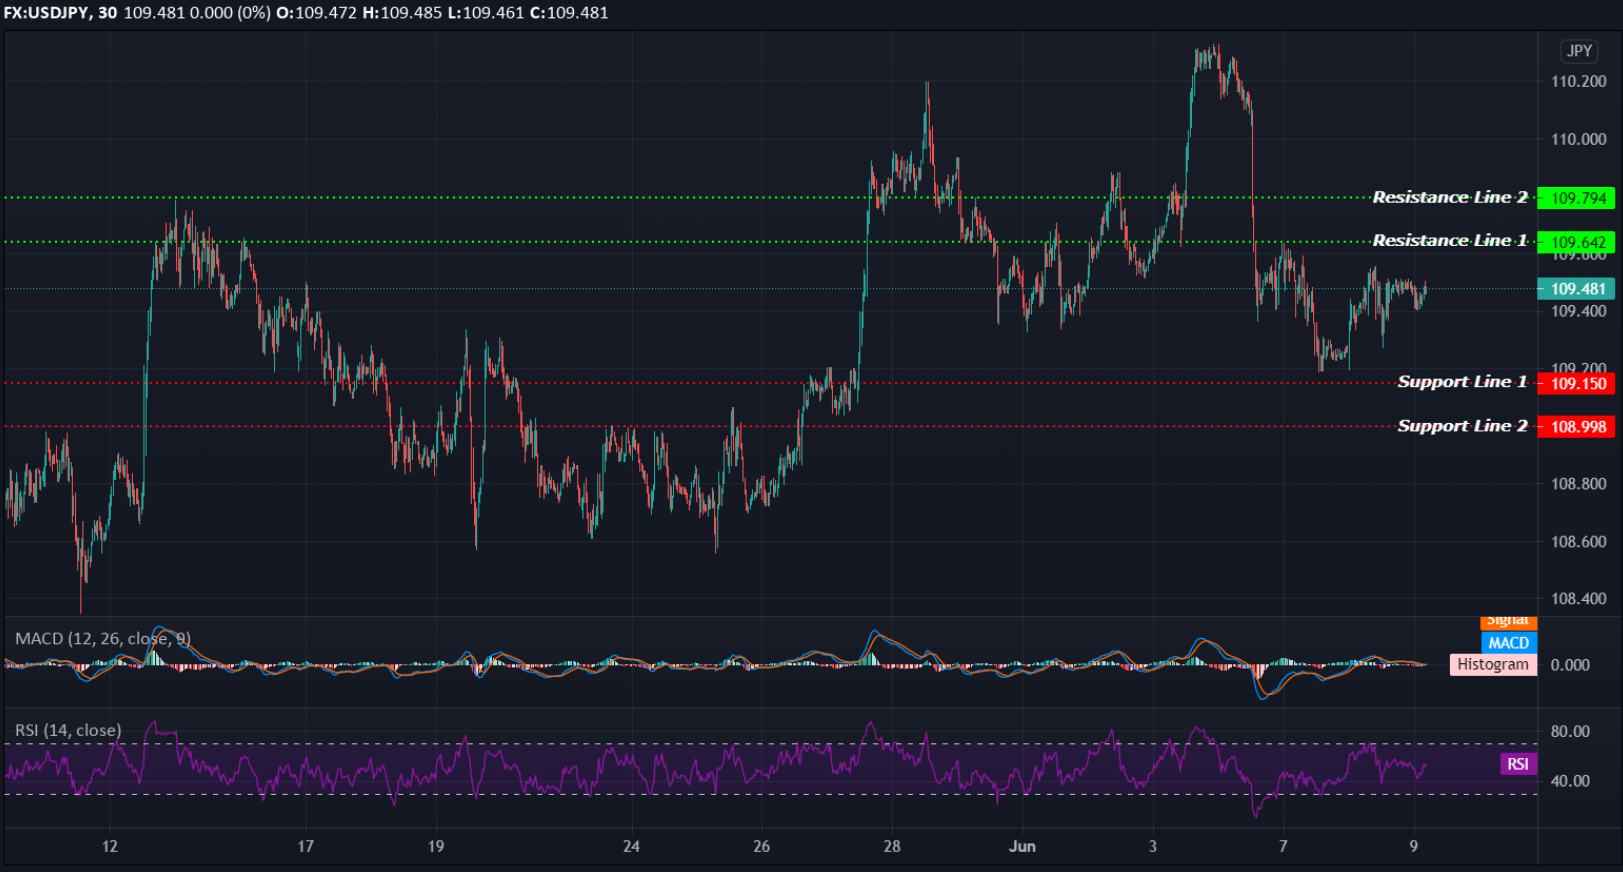Click the 80.00 RSI axis value
1623x872 pixels.
coord(1570,731)
